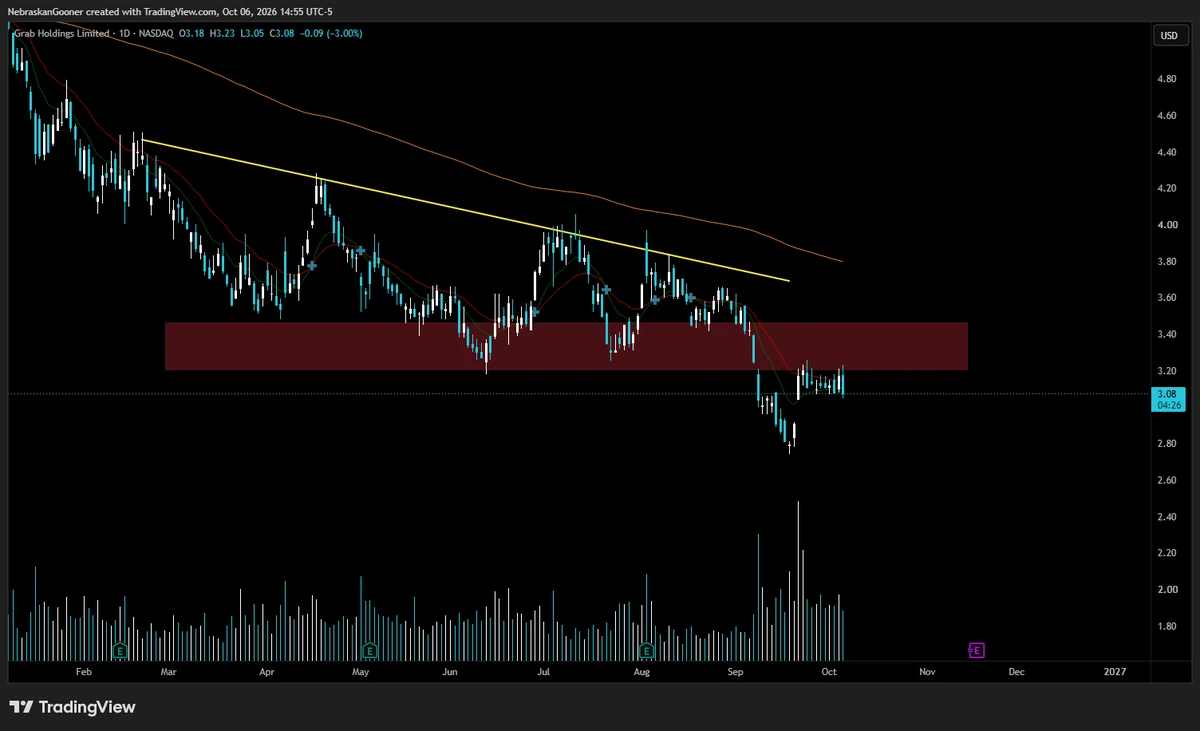This screenshot has width=1200, height=731.
Task: Select the dark red support zone rectangle
Action: [566, 346]
